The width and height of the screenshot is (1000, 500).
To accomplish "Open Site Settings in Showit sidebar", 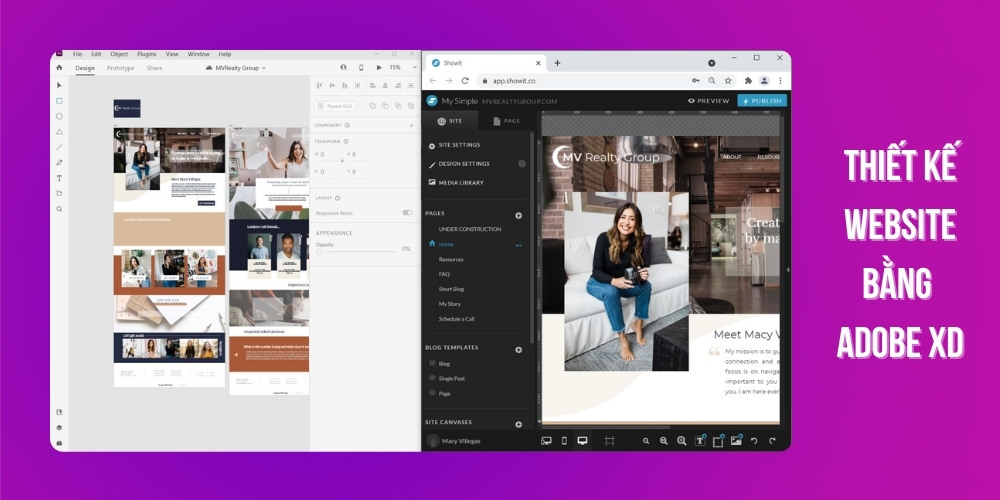I will [x=454, y=145].
